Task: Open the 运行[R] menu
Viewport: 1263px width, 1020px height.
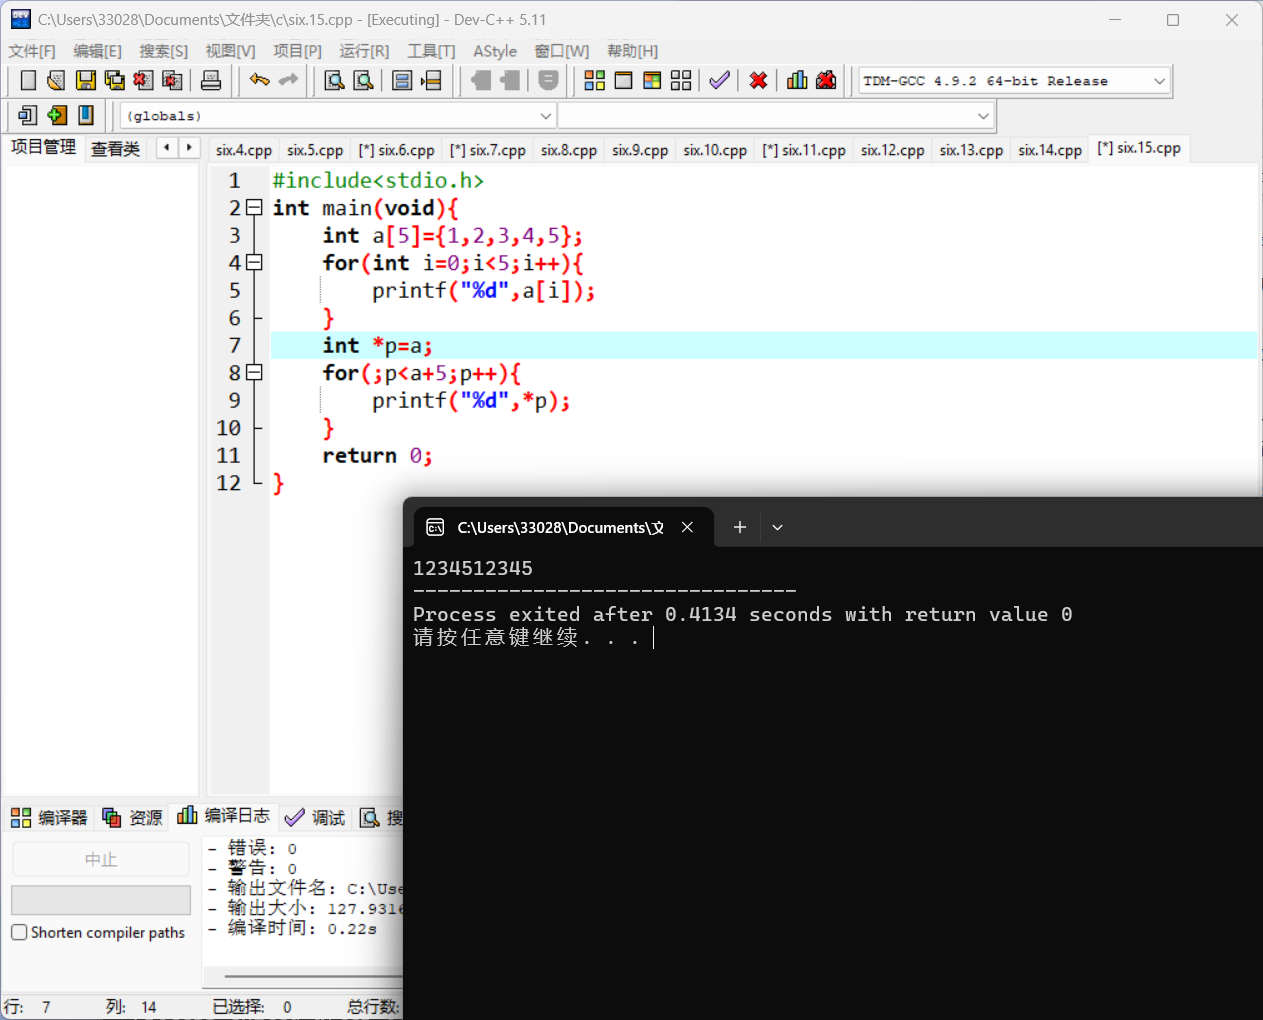Action: tap(364, 51)
